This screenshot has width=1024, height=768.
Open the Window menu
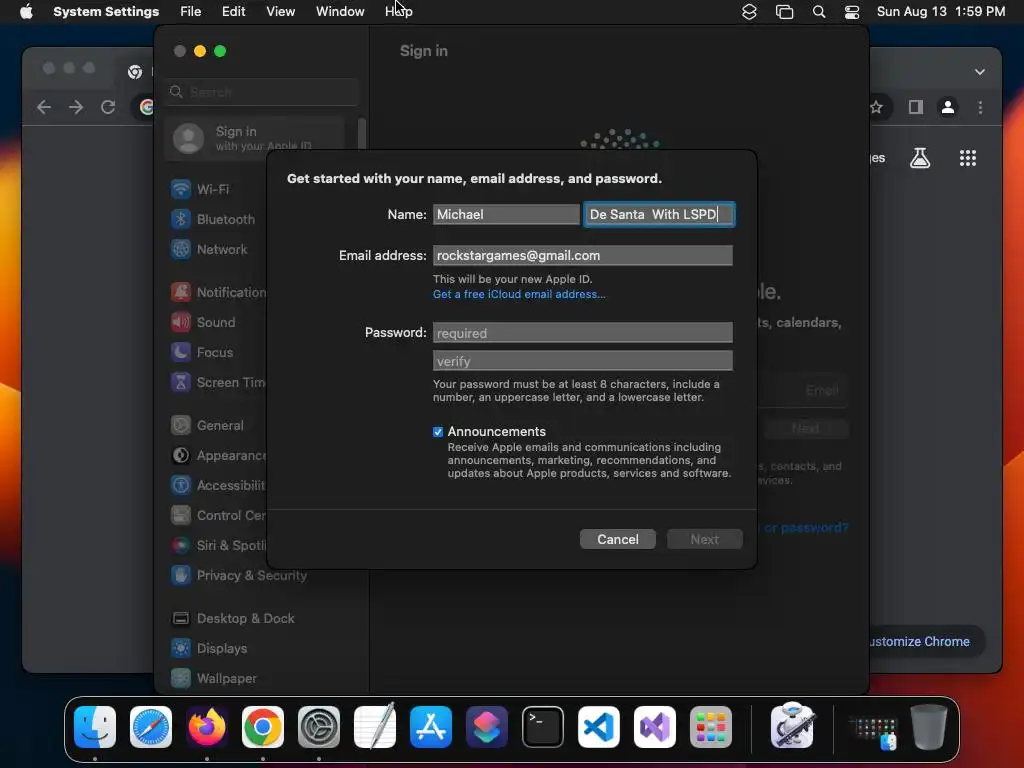point(340,12)
